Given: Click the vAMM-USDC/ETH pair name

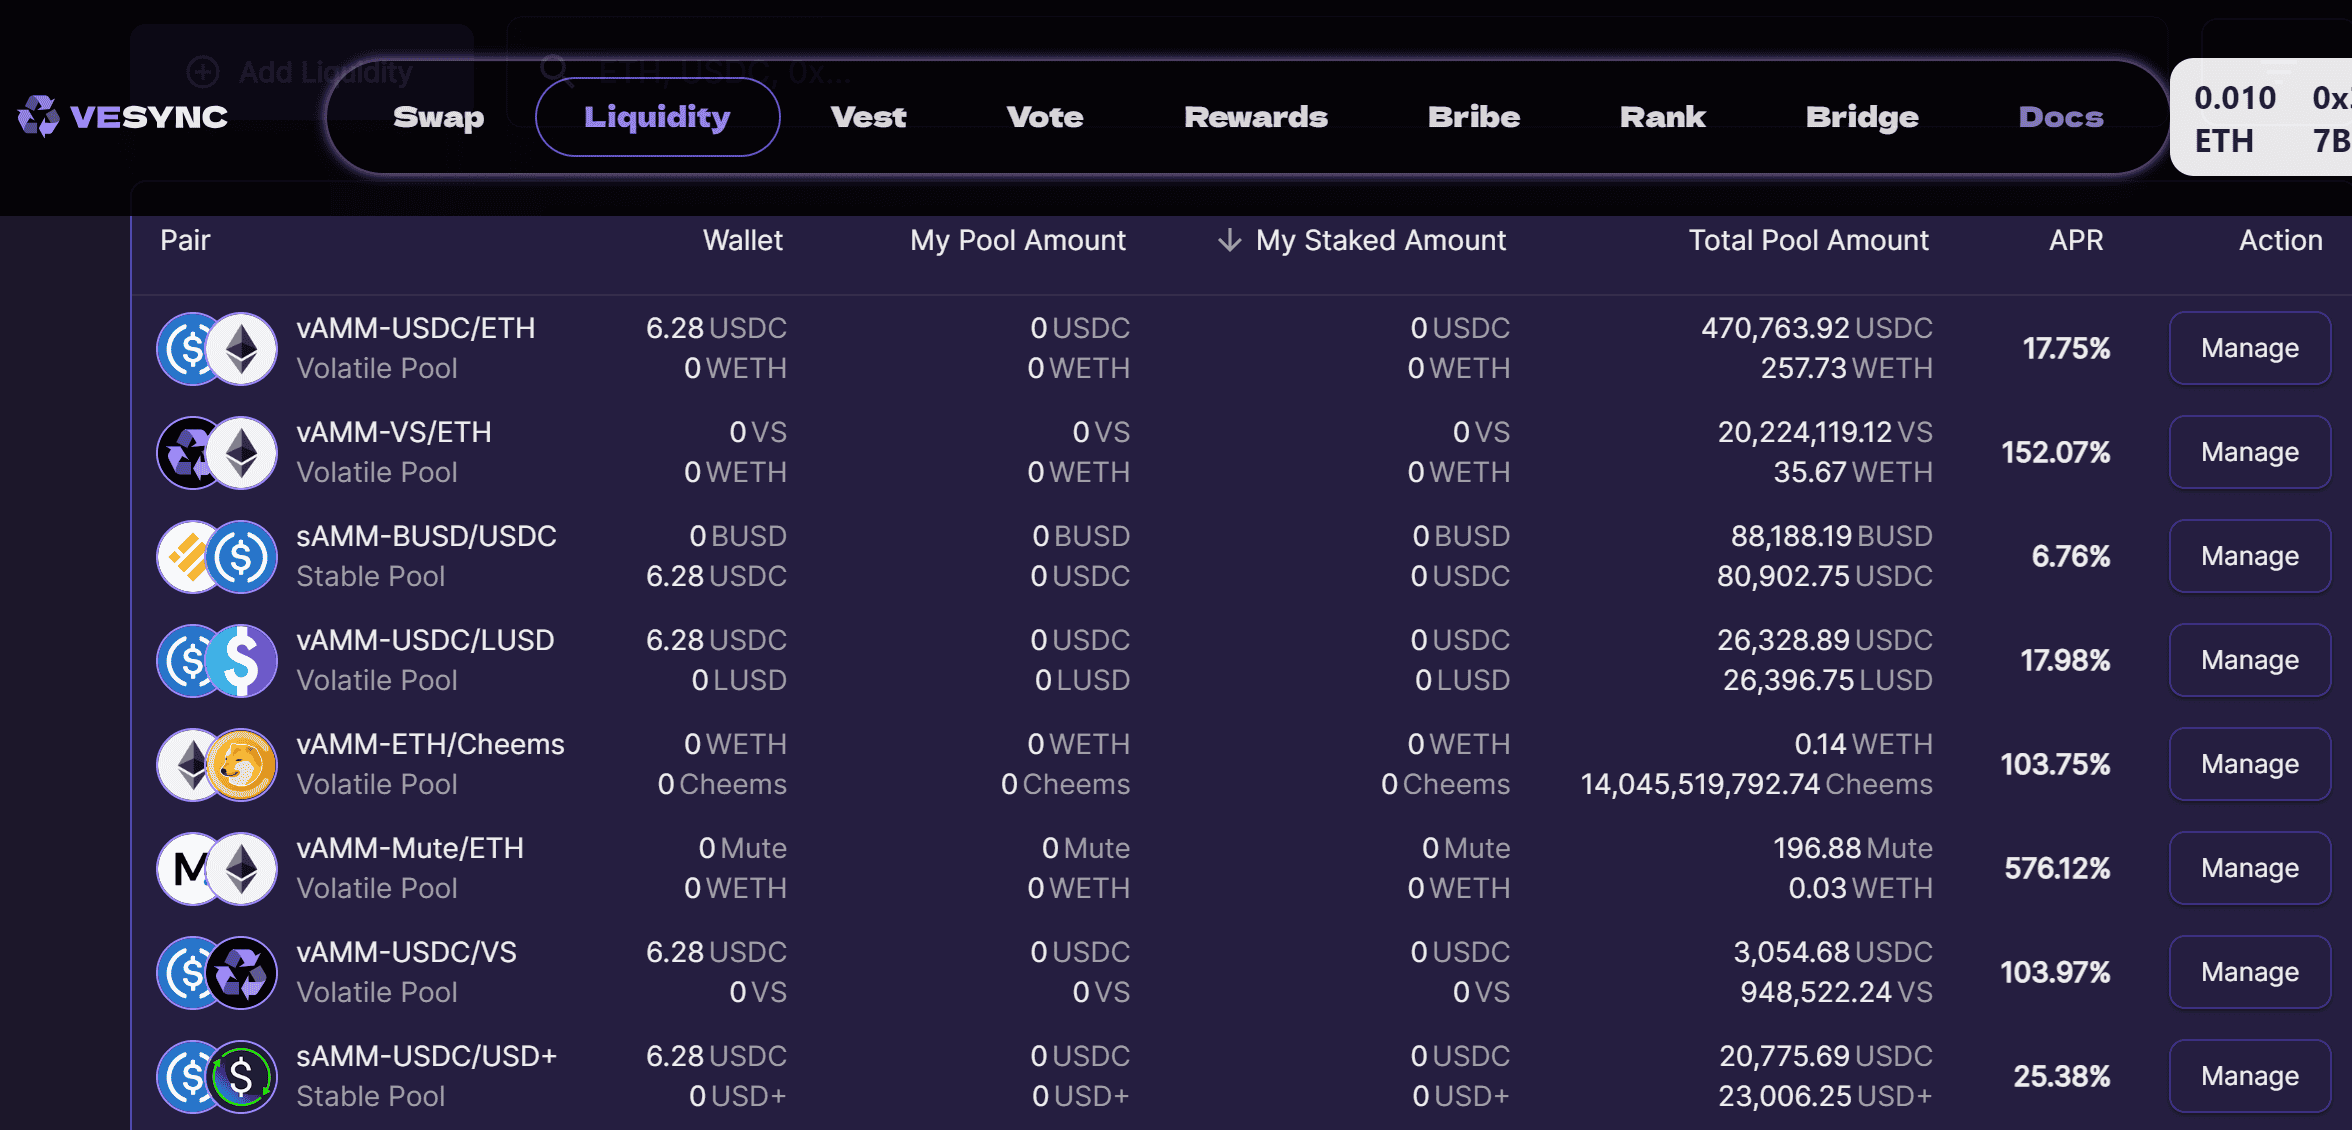Looking at the screenshot, I should click(416, 329).
